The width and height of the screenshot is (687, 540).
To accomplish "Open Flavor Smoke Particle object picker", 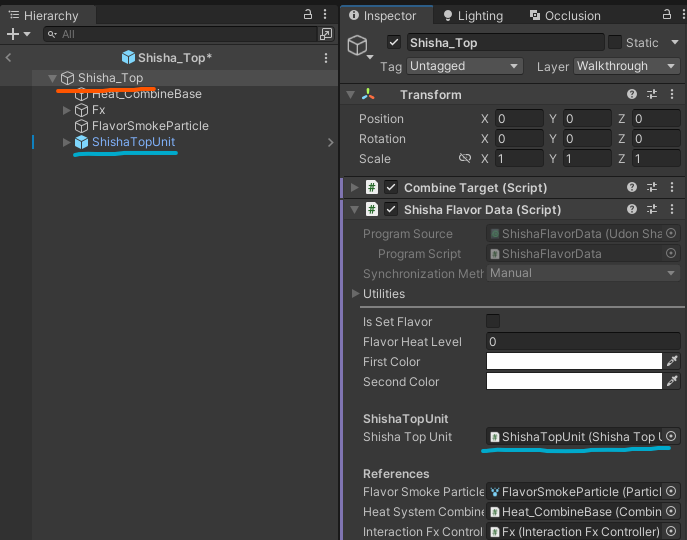I will (x=671, y=492).
